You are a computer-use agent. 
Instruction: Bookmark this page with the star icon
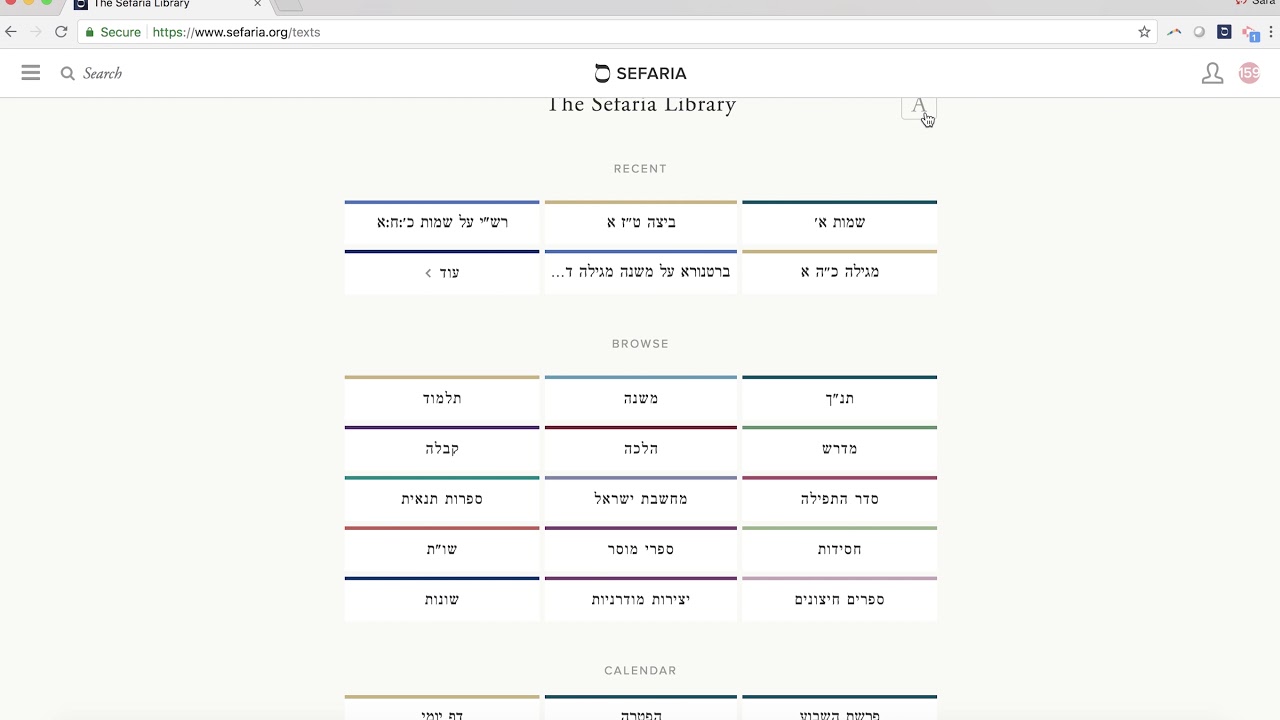(1144, 32)
